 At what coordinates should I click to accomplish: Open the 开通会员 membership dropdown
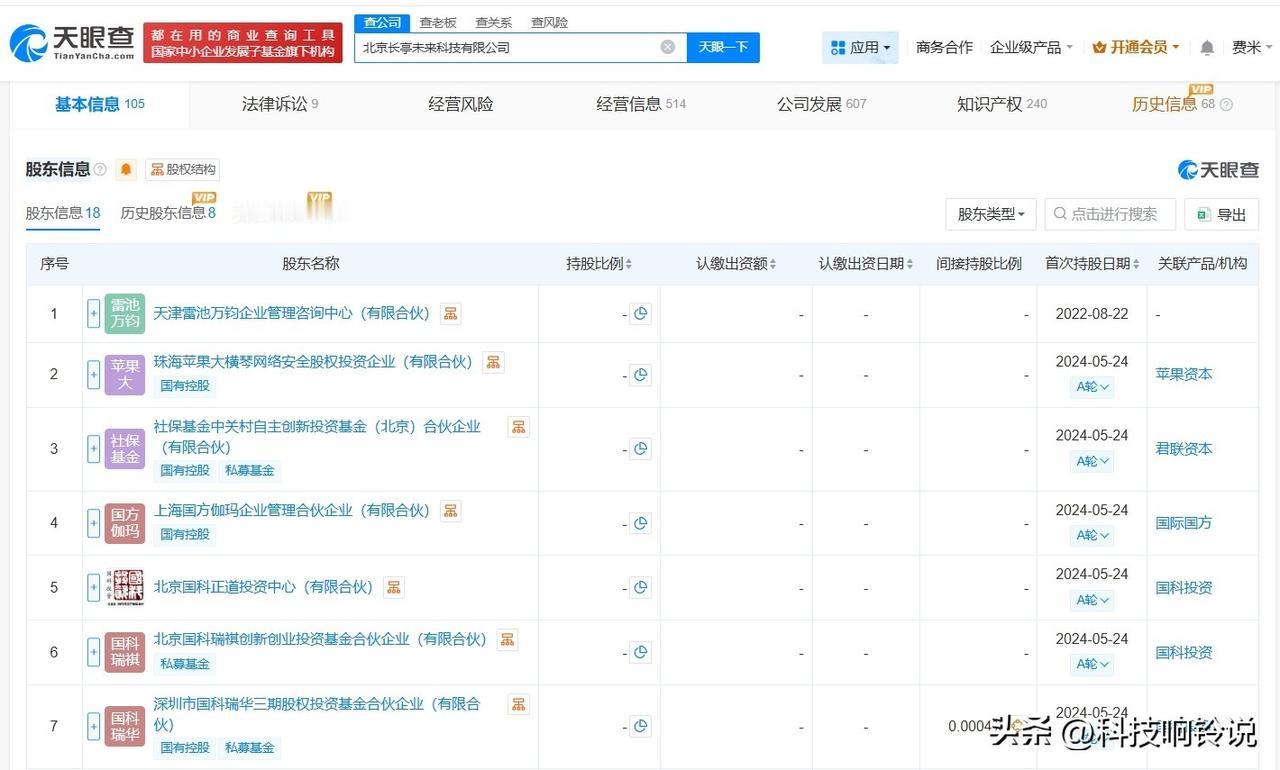1136,47
